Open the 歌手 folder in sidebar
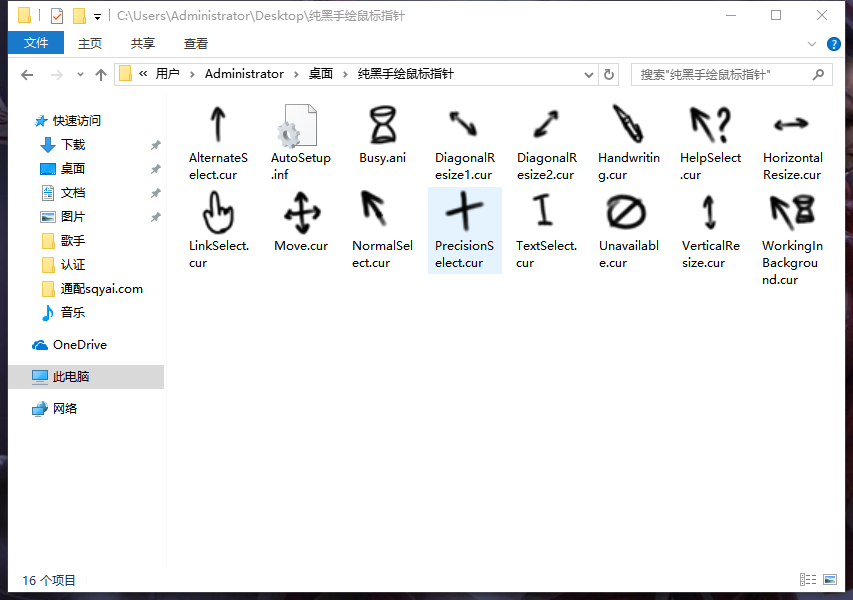 pyautogui.click(x=73, y=240)
